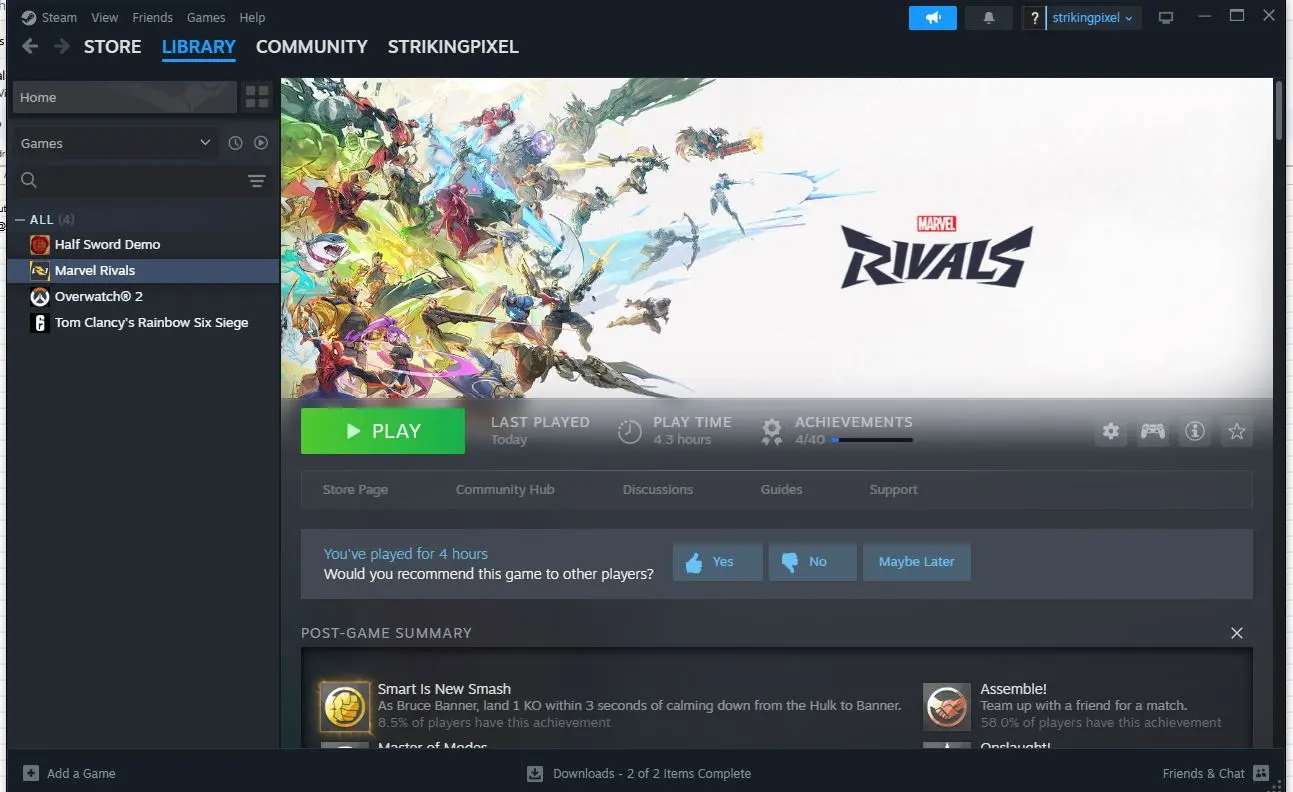Open the Friends & Chat icon
The image size is (1293, 792).
[x=1261, y=773]
